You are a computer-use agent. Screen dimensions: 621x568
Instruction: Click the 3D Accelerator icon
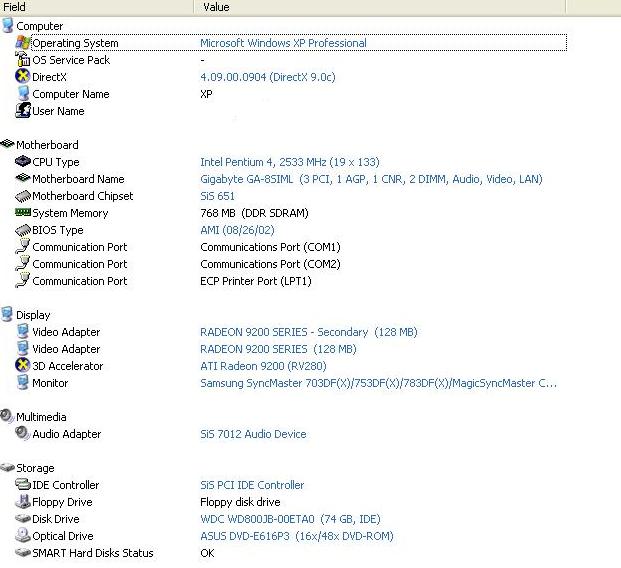(x=23, y=366)
